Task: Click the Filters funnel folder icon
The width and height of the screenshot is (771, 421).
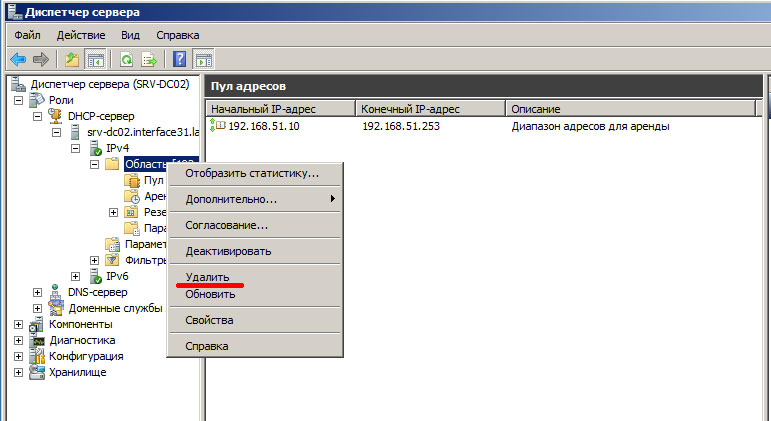Action: (113, 260)
